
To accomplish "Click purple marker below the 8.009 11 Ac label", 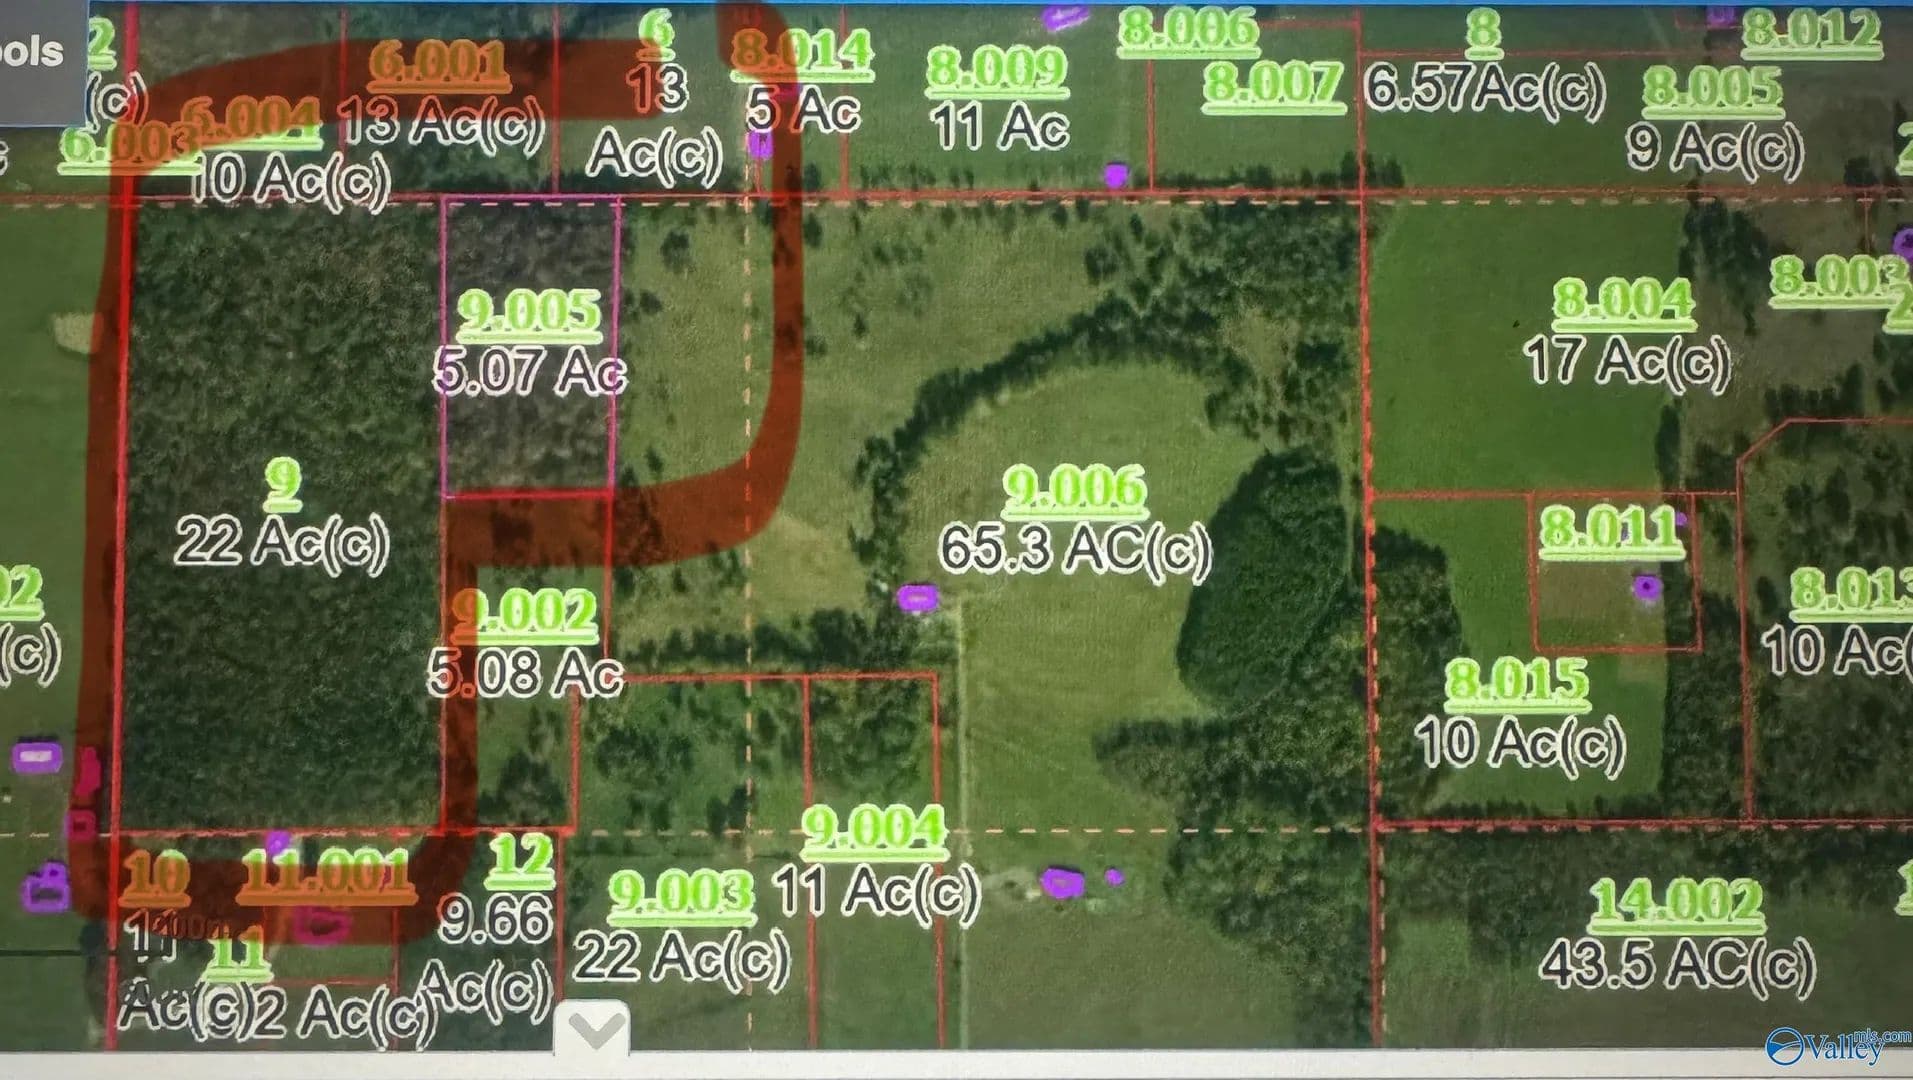I will pos(1116,176).
